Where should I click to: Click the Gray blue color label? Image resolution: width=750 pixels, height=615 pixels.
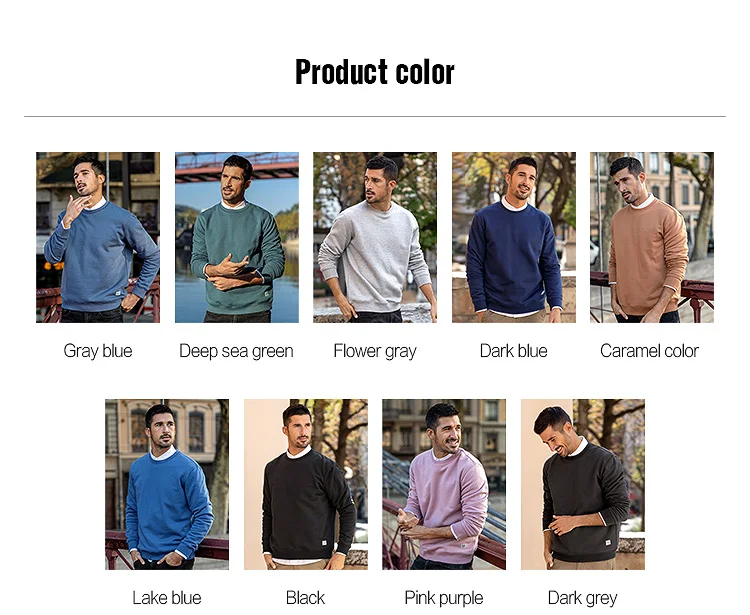pos(98,351)
